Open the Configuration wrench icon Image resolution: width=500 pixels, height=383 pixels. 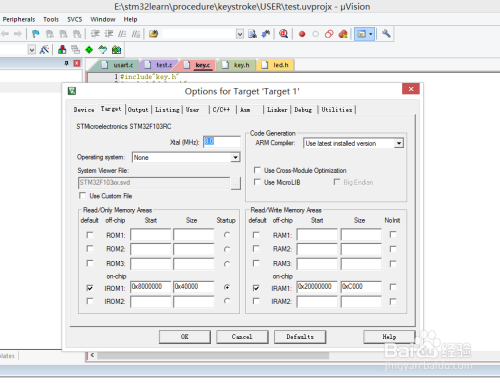click(386, 34)
